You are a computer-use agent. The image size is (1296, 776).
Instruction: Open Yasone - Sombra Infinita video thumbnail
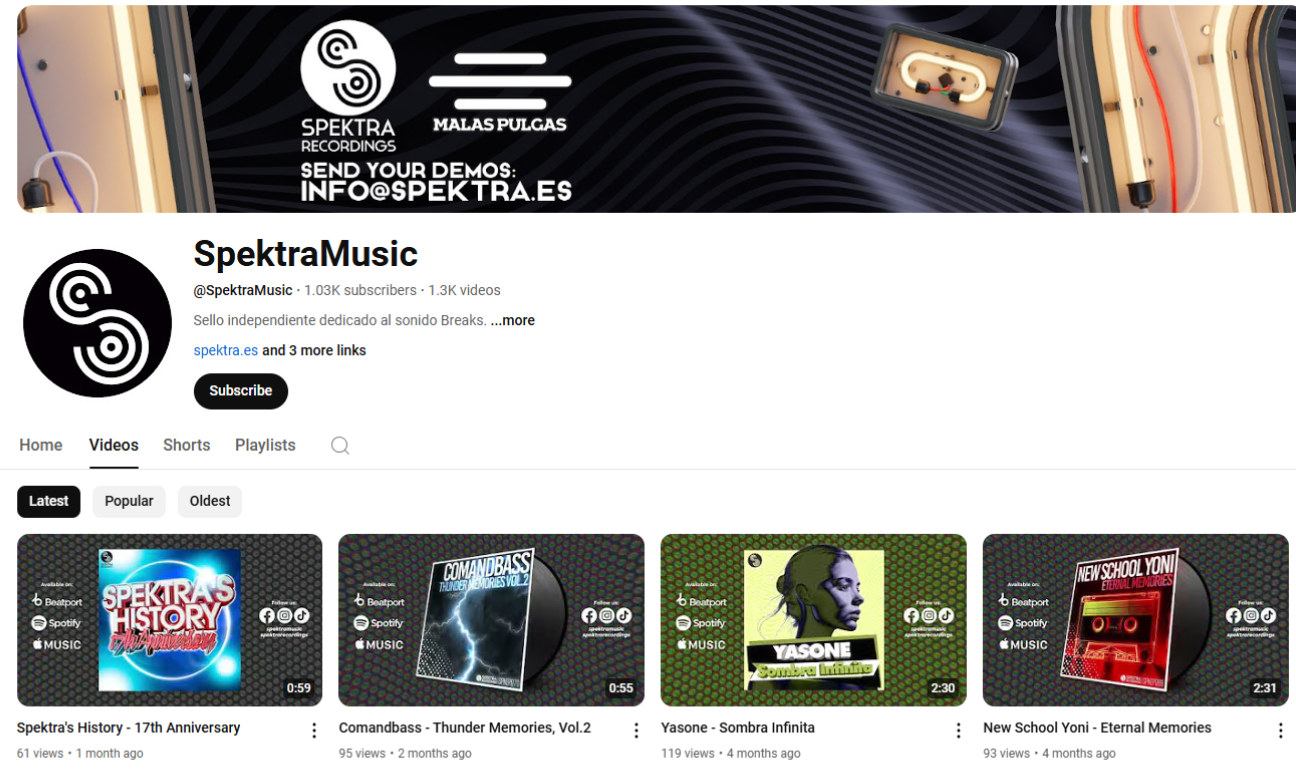coord(814,620)
